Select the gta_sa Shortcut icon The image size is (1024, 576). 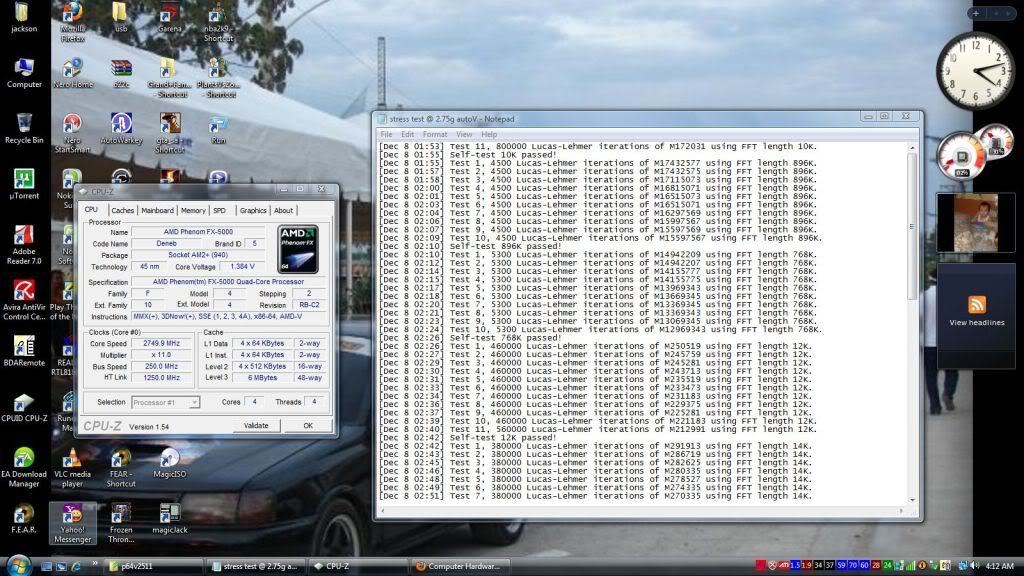170,133
